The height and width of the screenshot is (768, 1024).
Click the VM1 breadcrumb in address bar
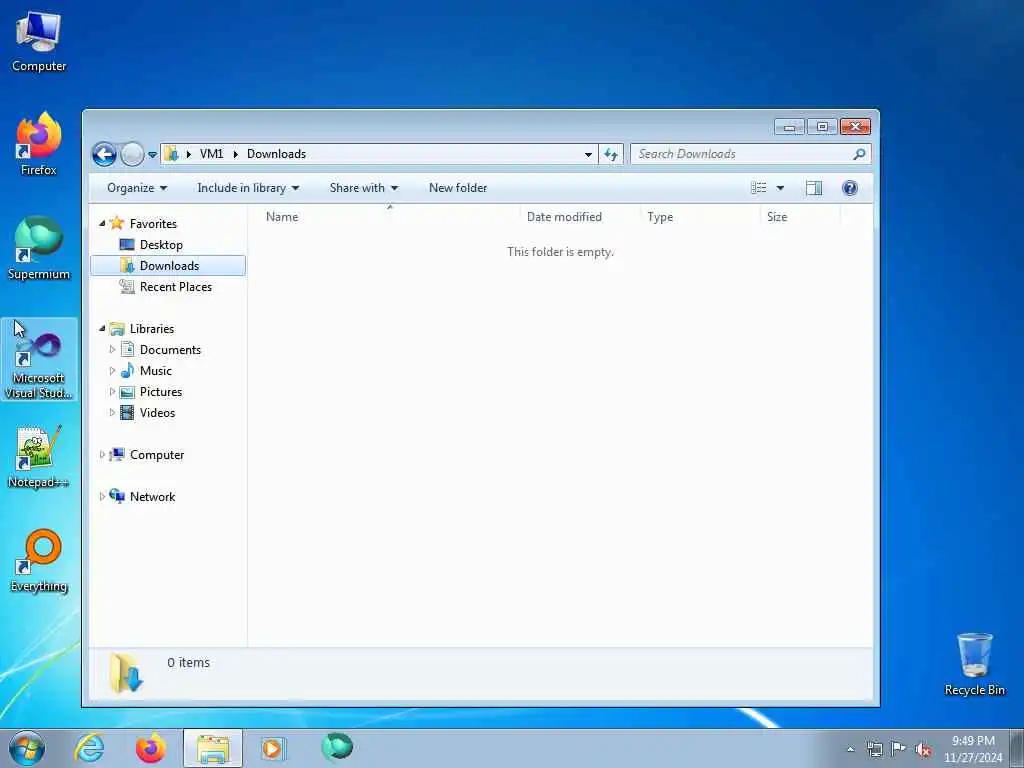(x=211, y=154)
